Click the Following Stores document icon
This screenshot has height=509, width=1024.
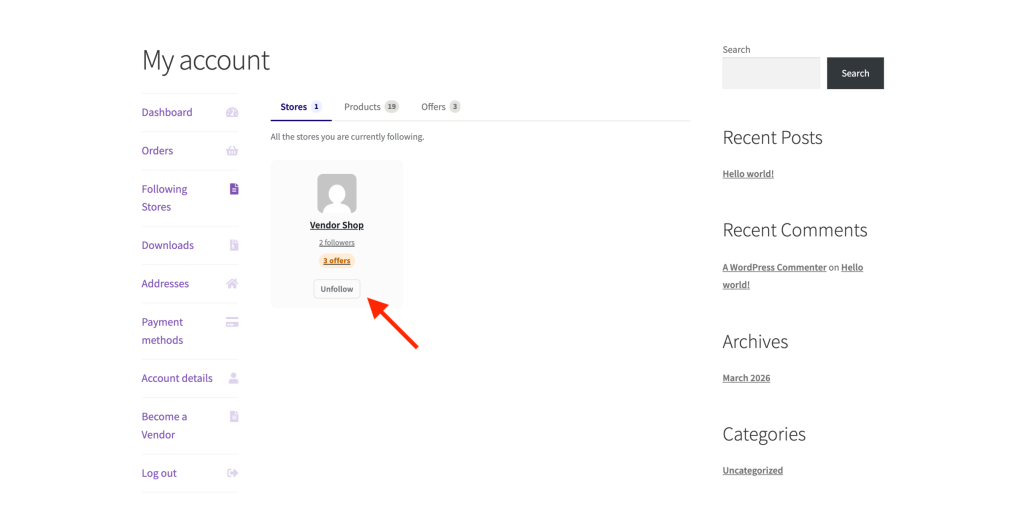(234, 189)
